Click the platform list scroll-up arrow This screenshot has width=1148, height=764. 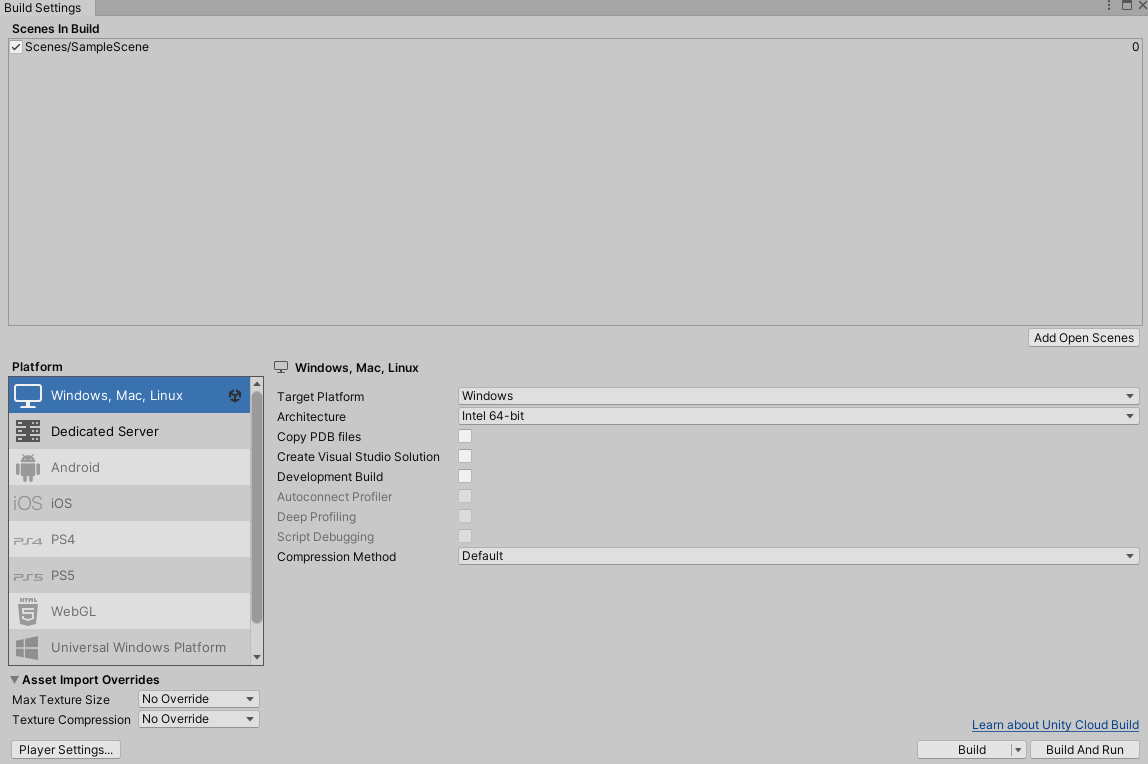coord(257,384)
